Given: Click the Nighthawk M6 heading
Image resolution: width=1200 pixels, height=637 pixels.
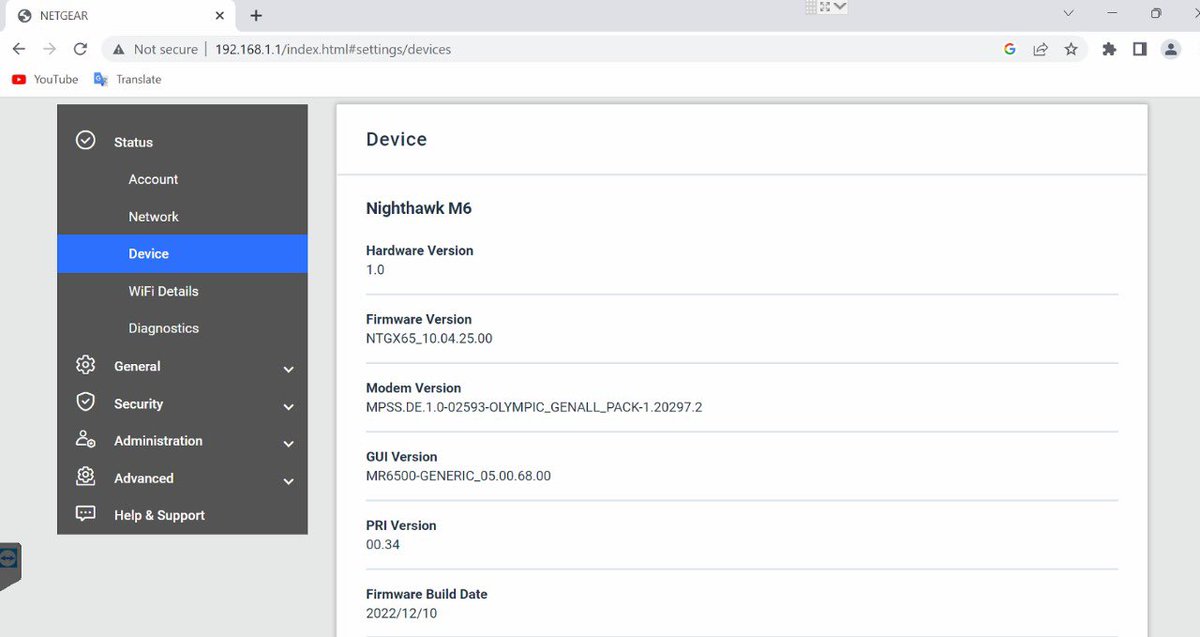Looking at the screenshot, I should tap(419, 208).
